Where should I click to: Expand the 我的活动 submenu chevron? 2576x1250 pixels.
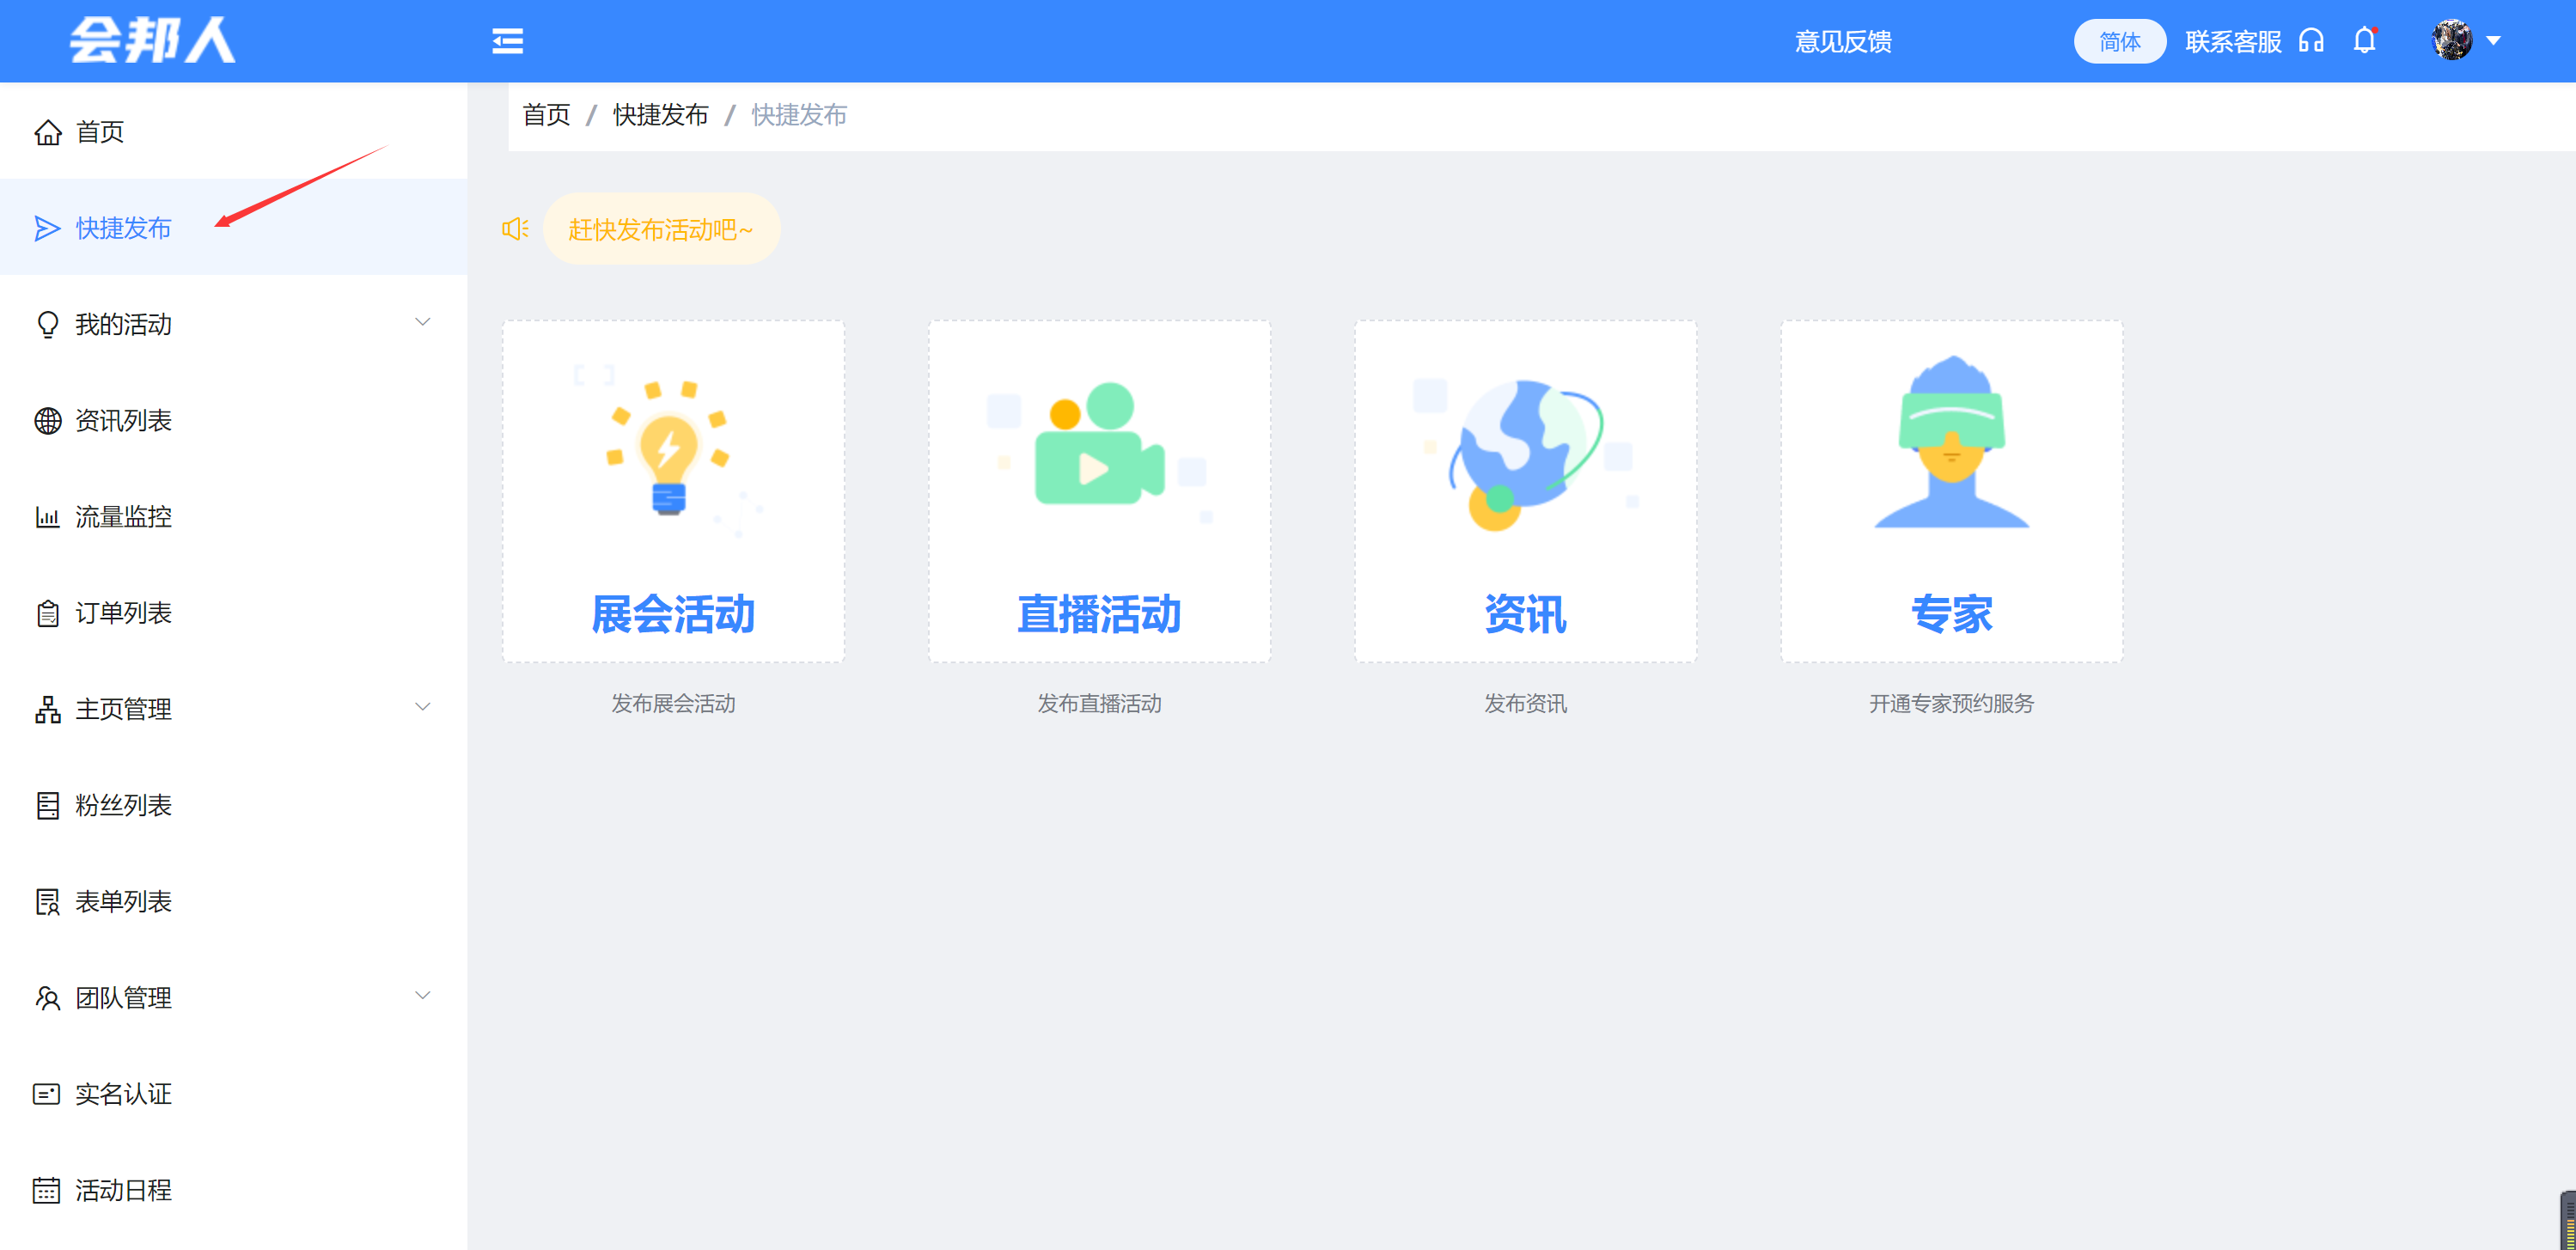click(x=422, y=322)
